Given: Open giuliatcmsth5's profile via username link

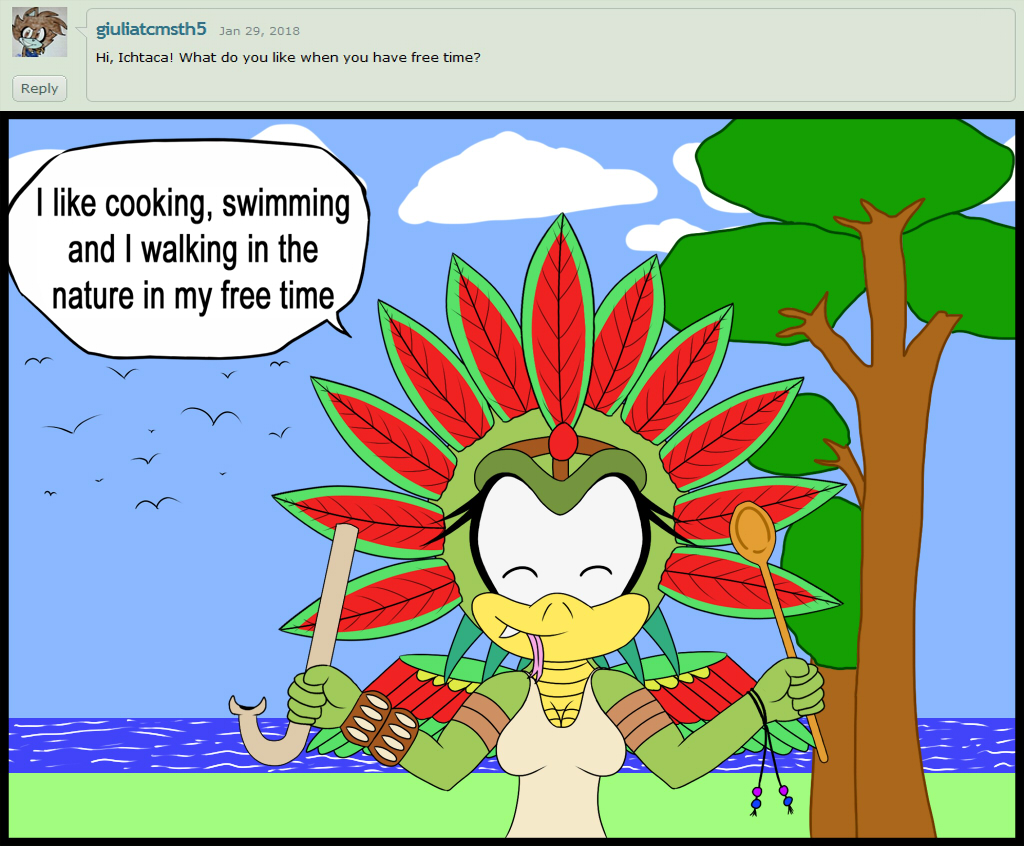Looking at the screenshot, I should 151,29.
